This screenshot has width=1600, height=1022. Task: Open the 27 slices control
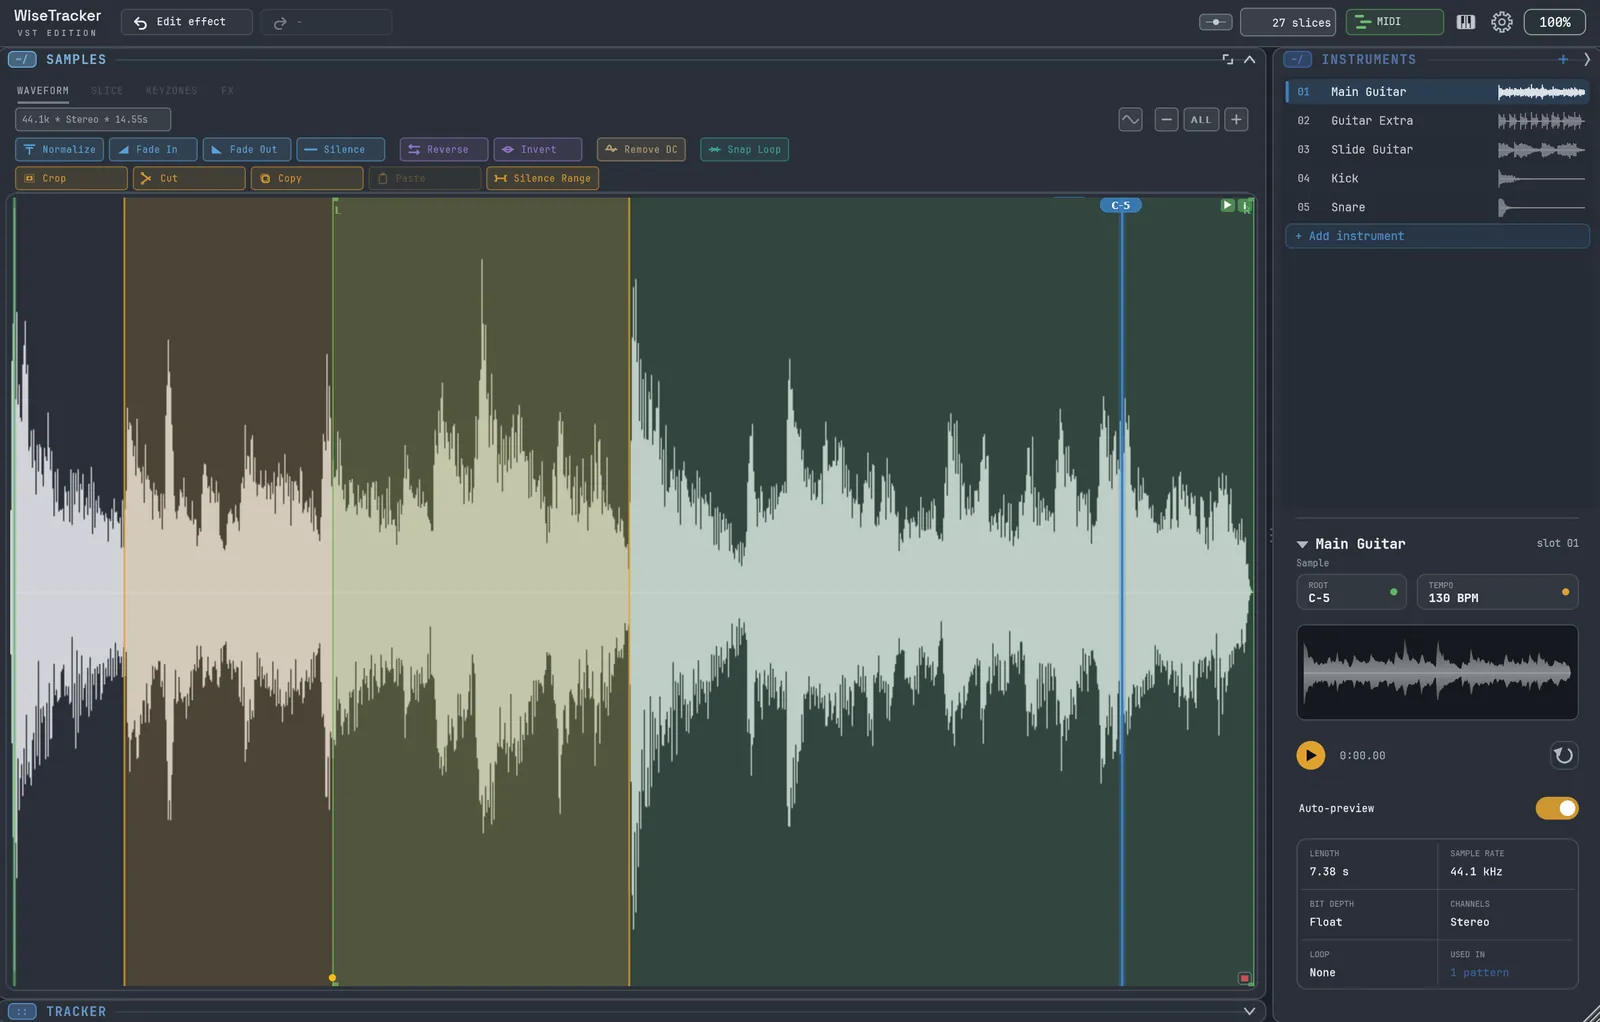click(x=1288, y=22)
